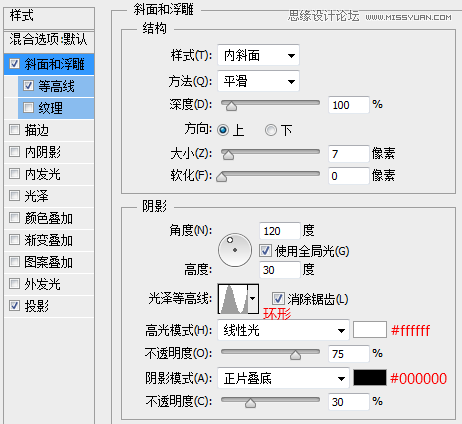462x424 pixels.
Task: Enable the 光泽 checkbox
Action: 14,195
